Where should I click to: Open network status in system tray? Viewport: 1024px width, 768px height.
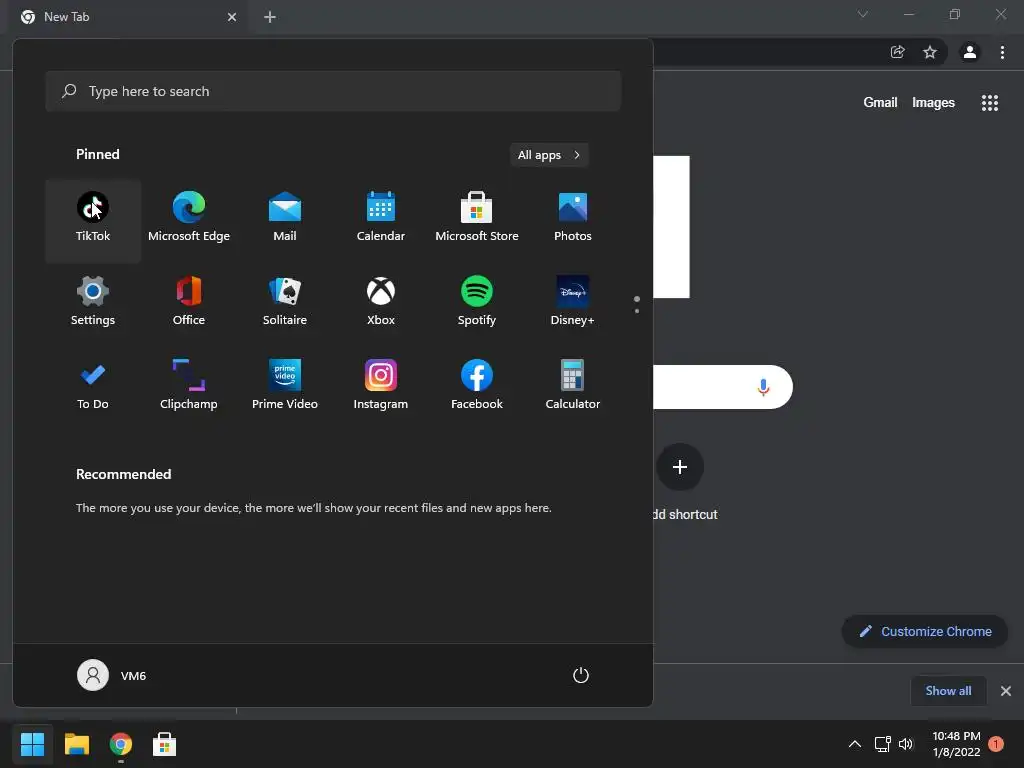pos(883,744)
